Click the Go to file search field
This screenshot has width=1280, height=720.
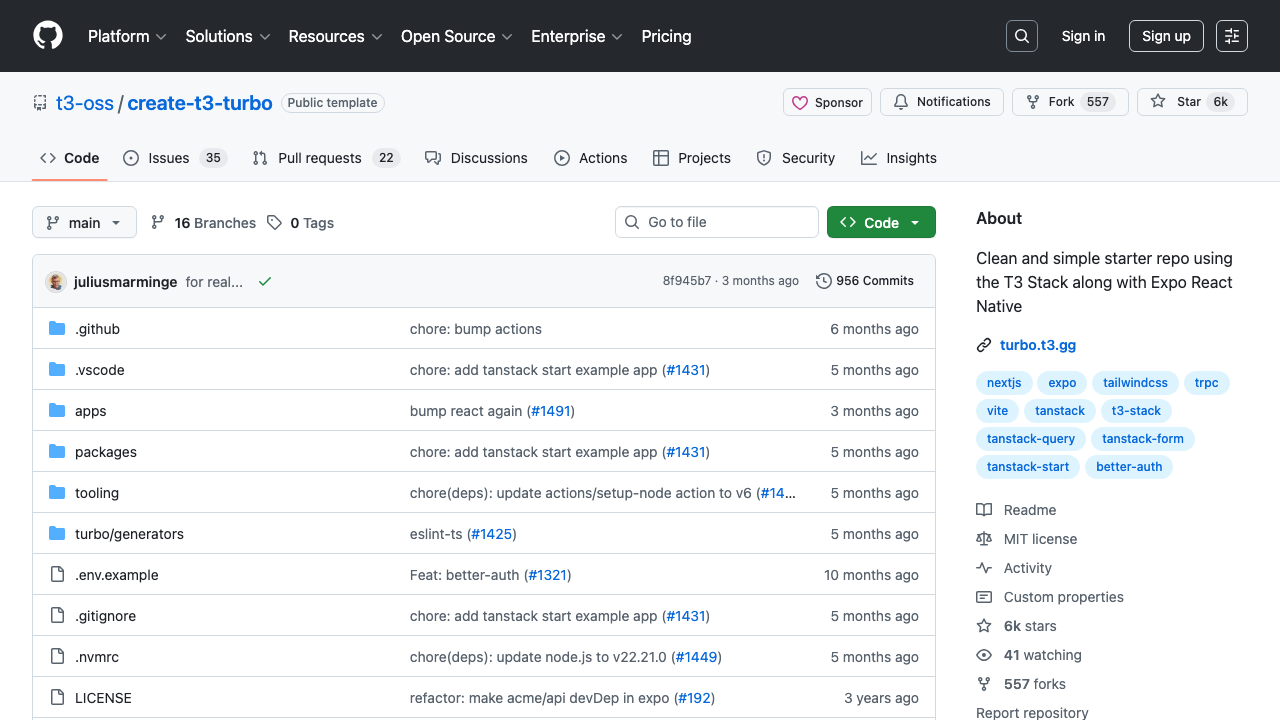tap(717, 221)
